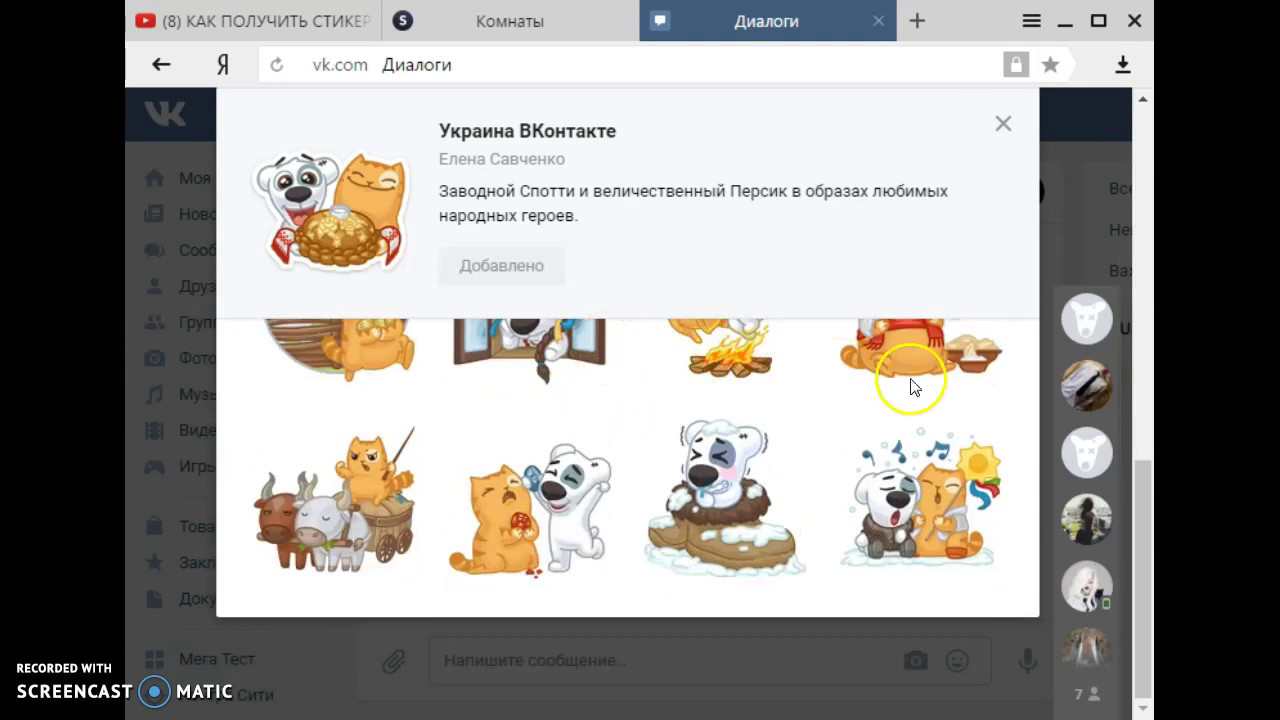Viewport: 1280px width, 720px height.
Task: Attach a file with the paperclip icon
Action: (x=393, y=661)
